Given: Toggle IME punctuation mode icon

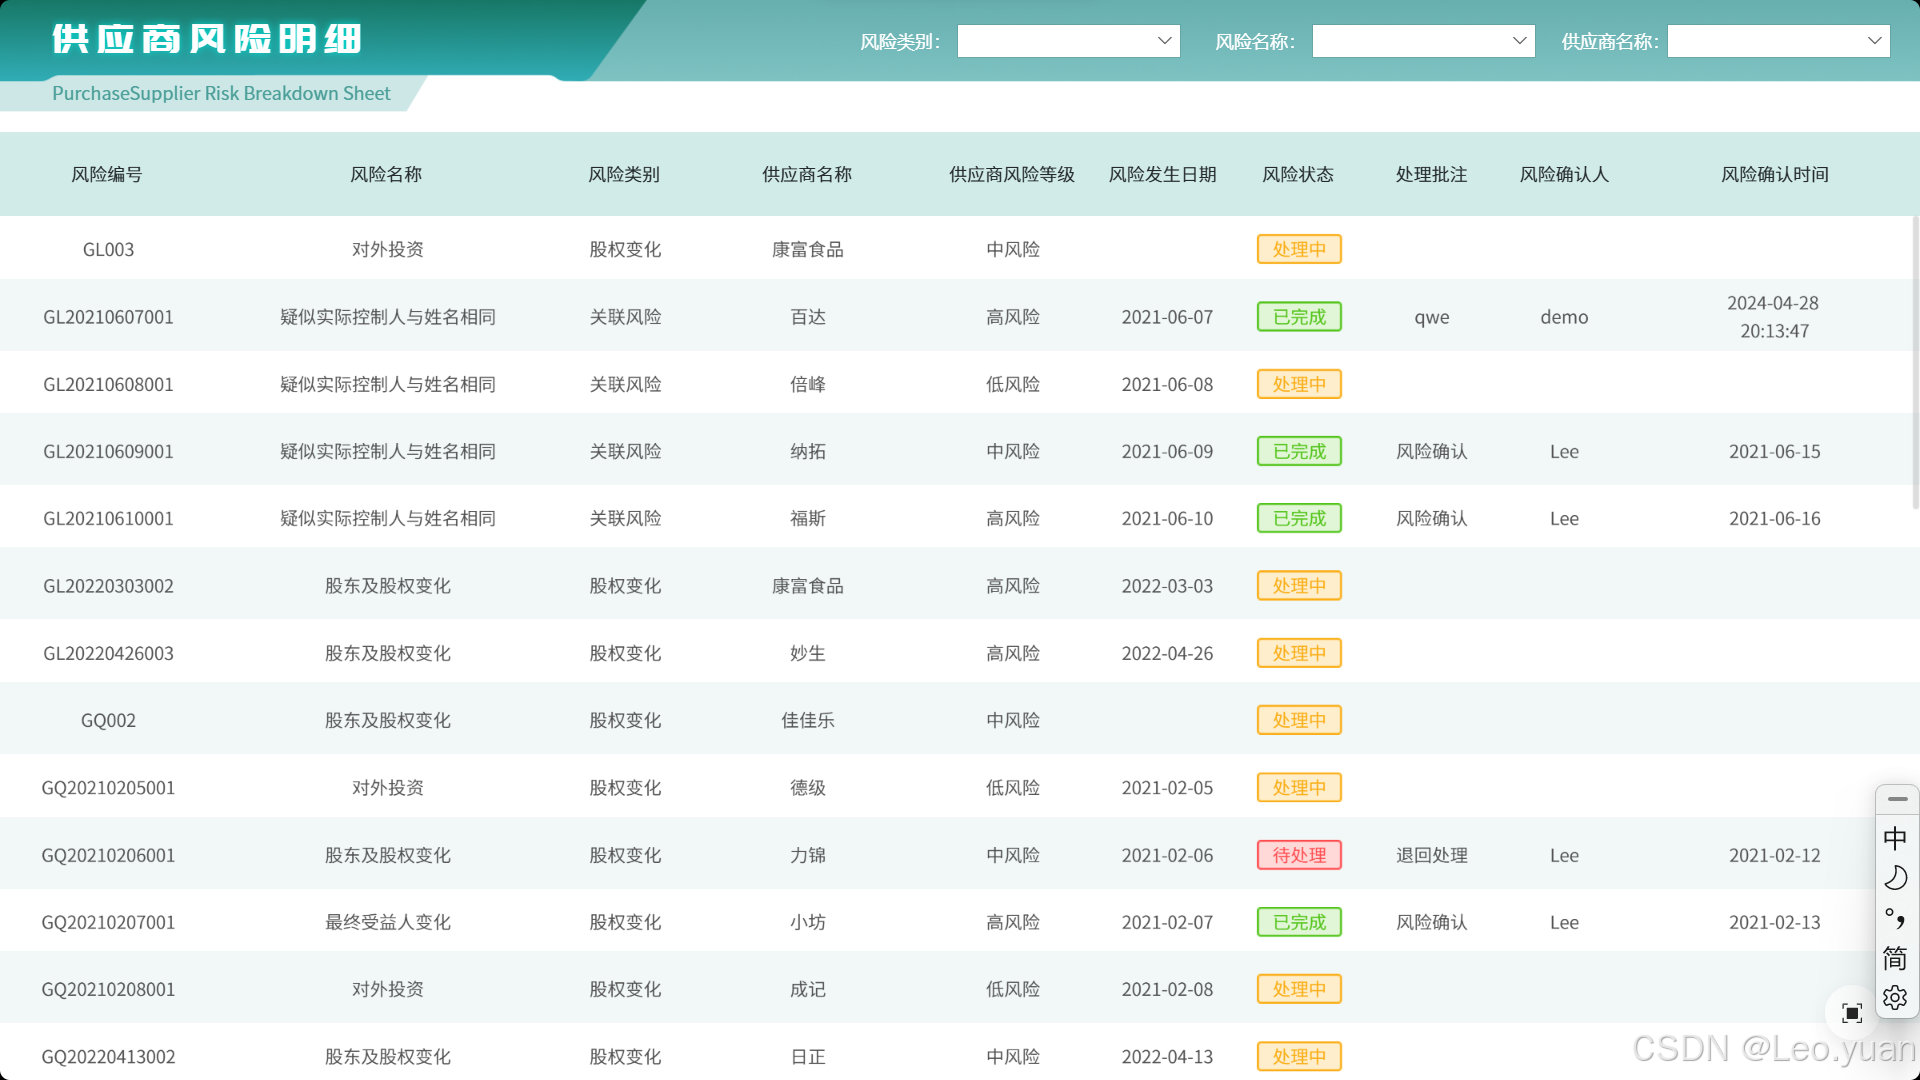Looking at the screenshot, I should pyautogui.click(x=1895, y=918).
